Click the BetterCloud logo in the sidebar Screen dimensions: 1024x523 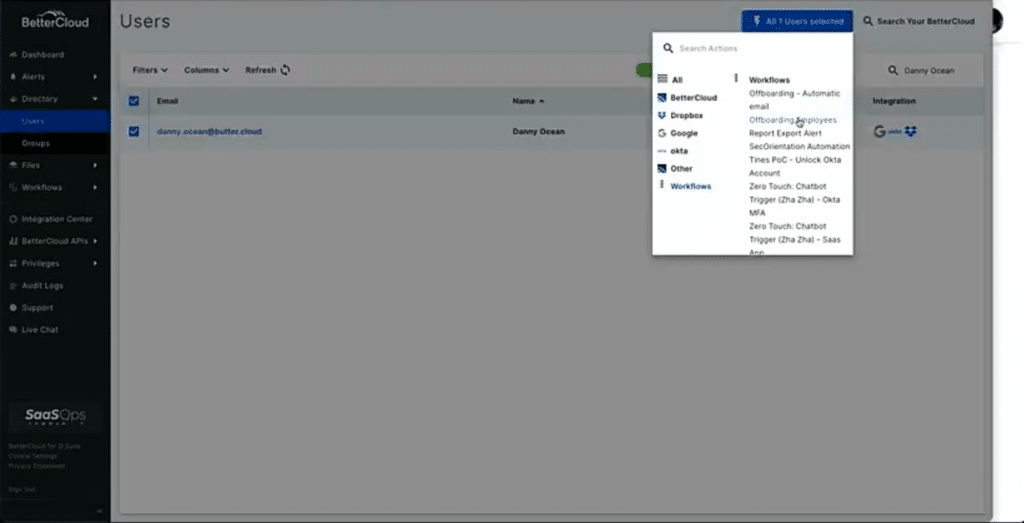click(55, 20)
